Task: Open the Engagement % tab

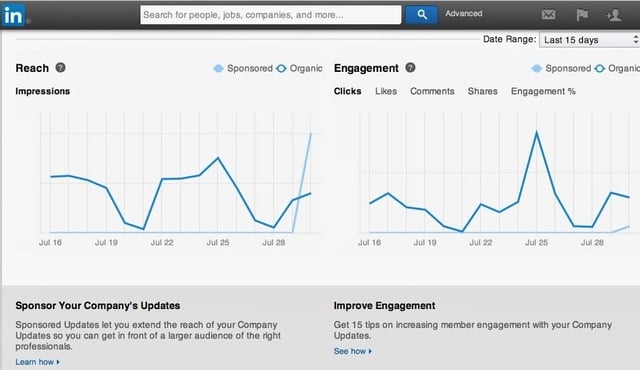Action: pyautogui.click(x=543, y=91)
